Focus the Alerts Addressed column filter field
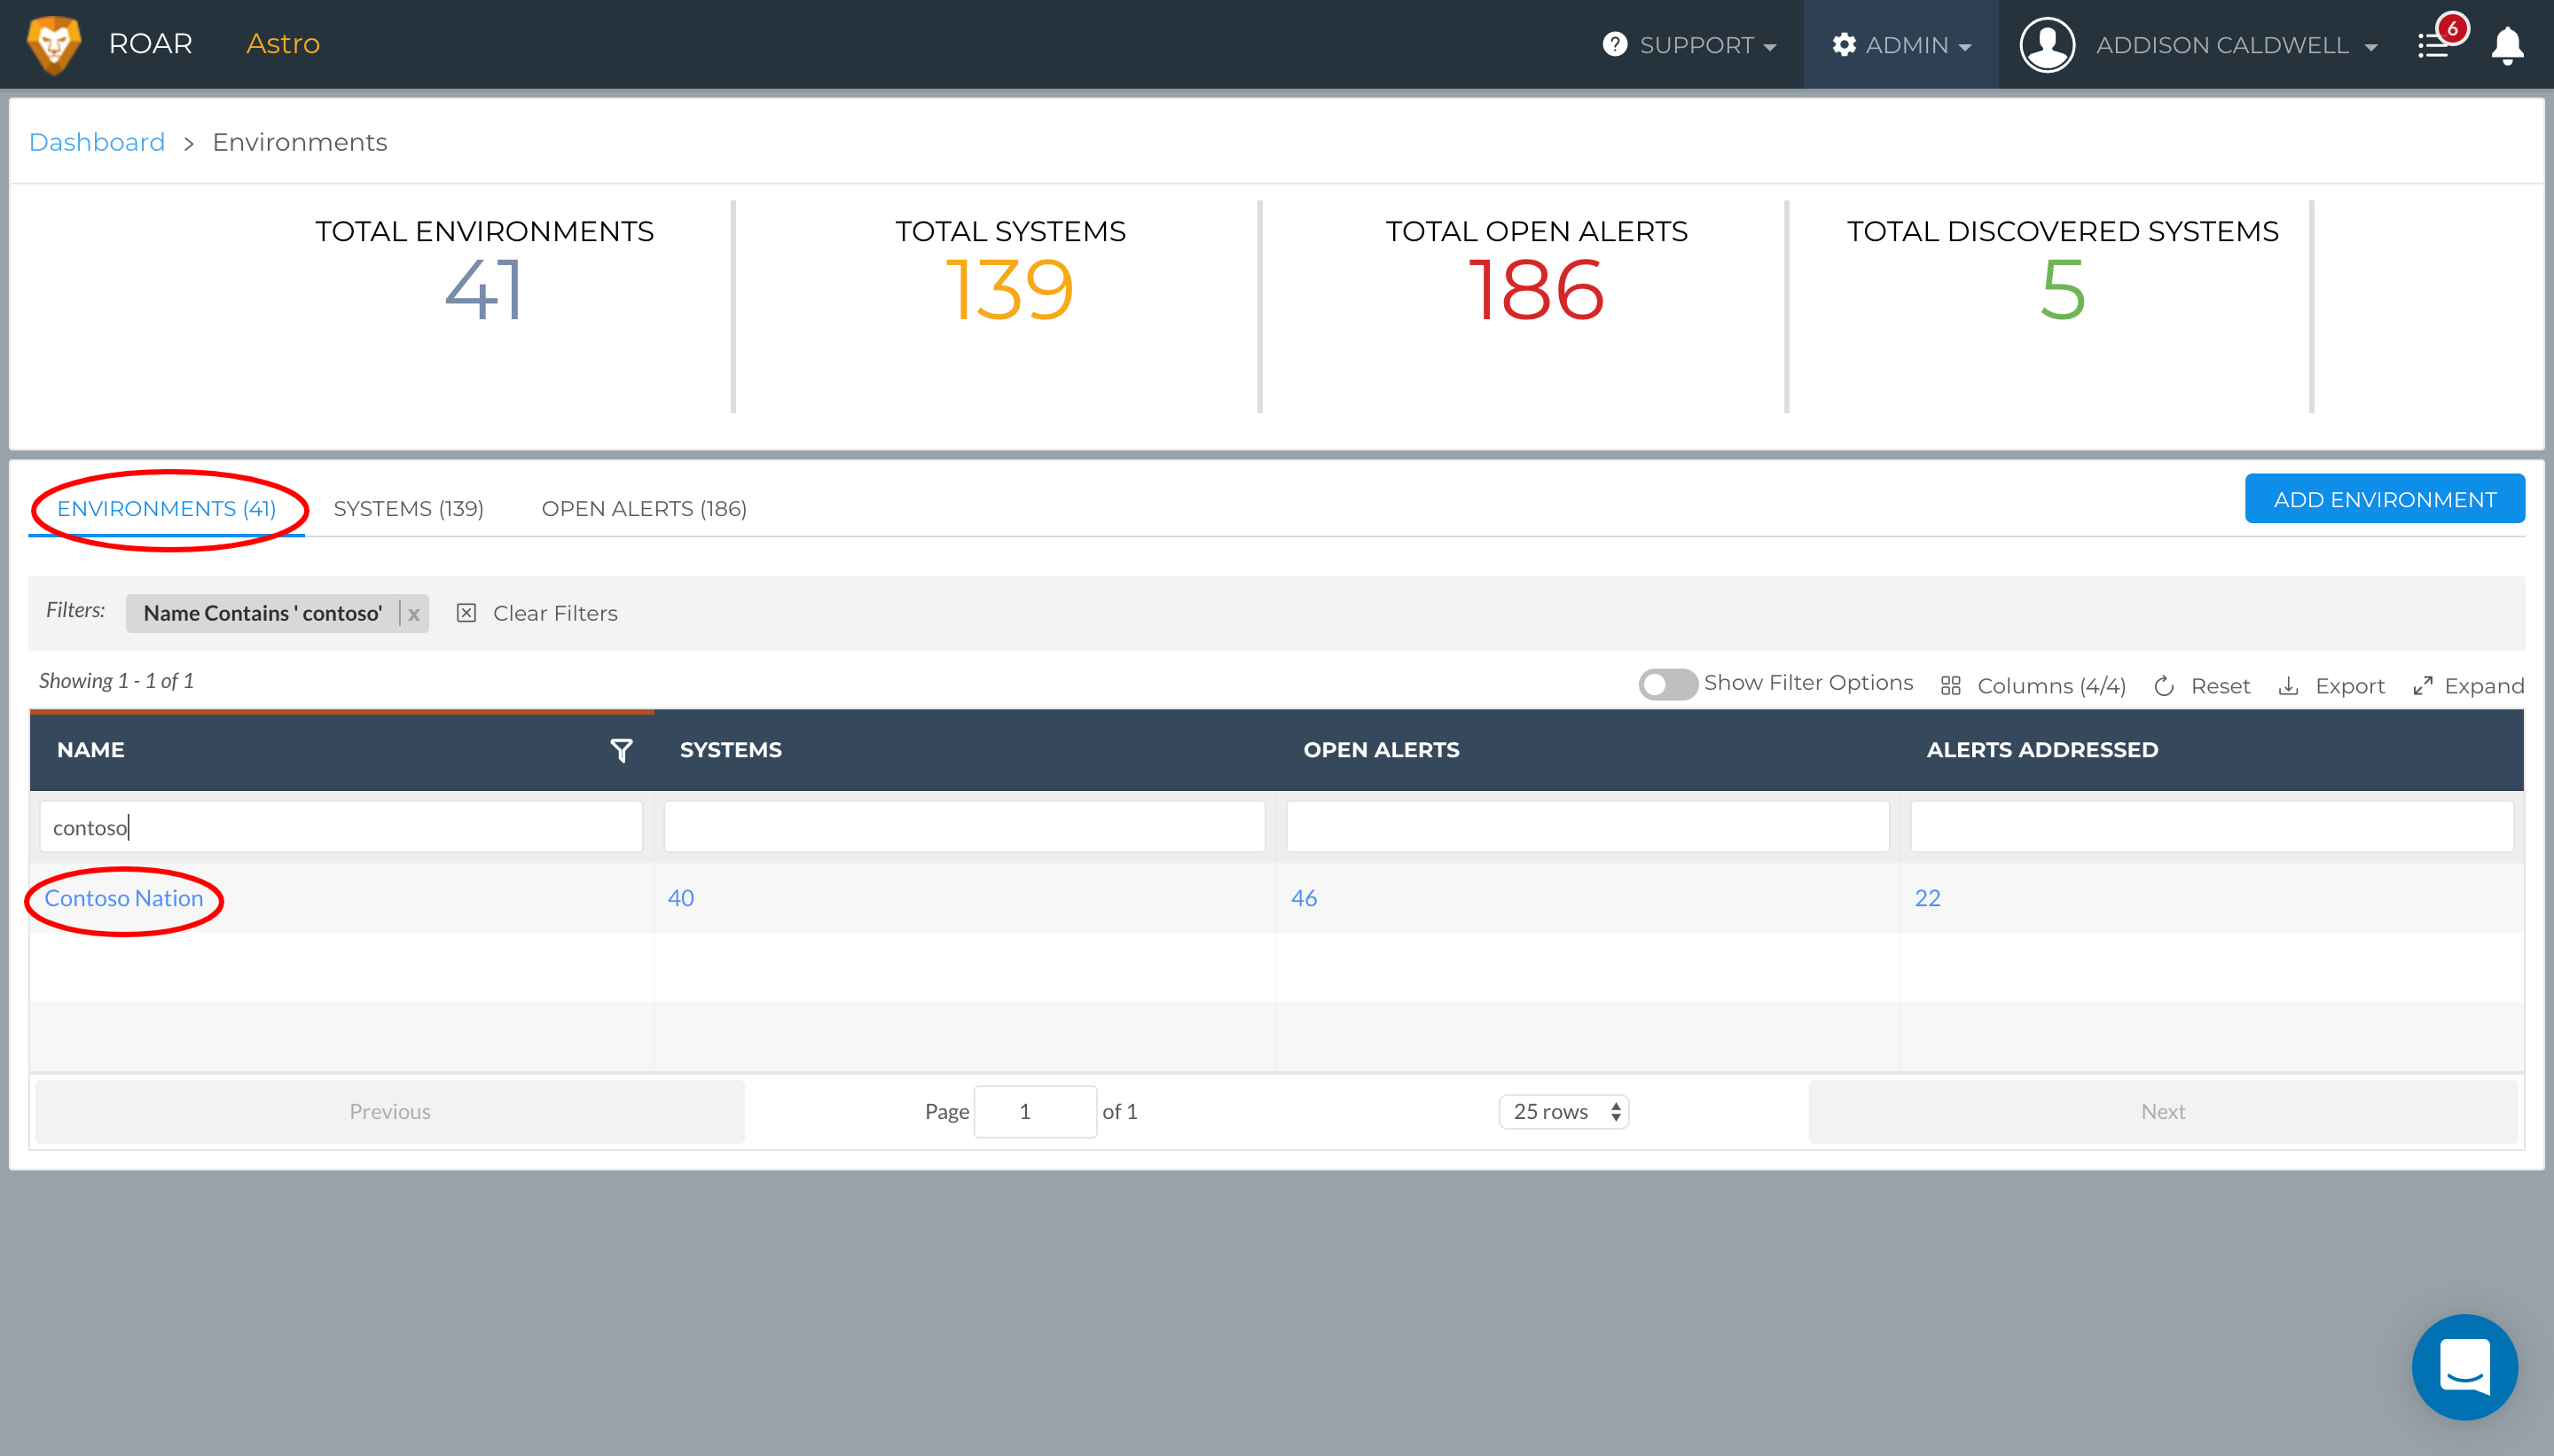 (2211, 826)
